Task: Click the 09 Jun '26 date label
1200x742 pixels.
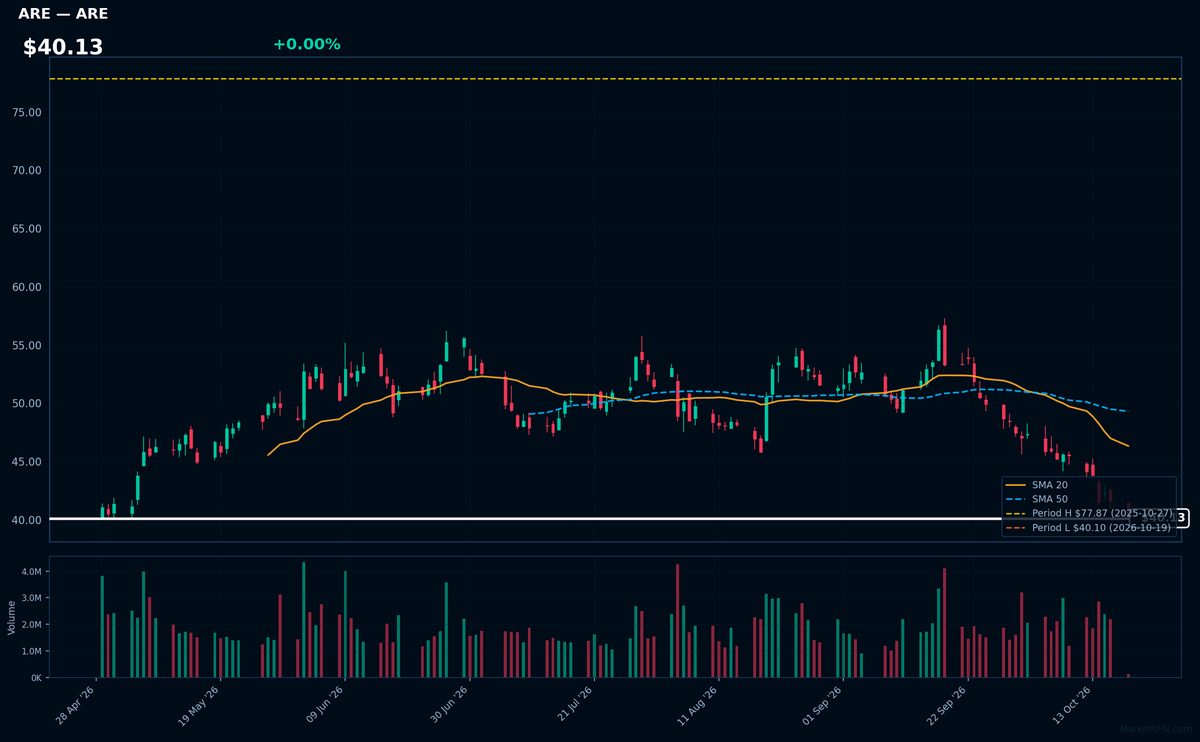Action: point(324,705)
